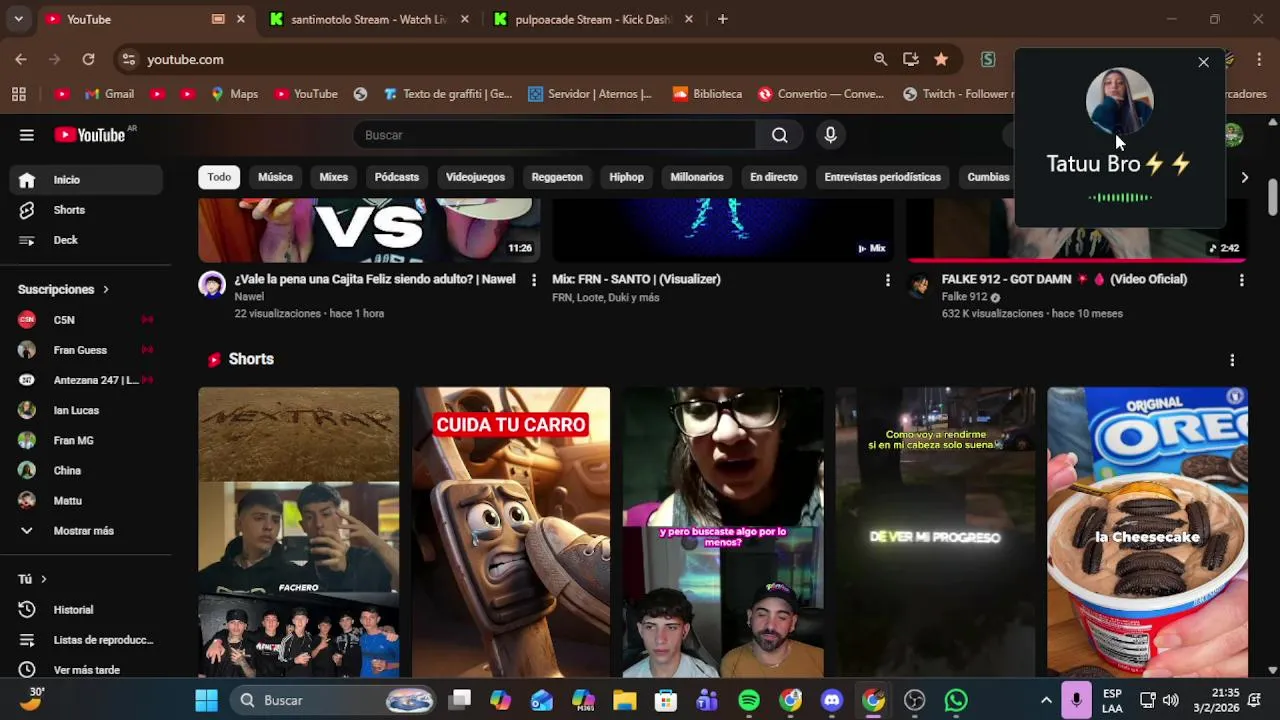Start voice search with microphone icon
This screenshot has height=720, width=1280.
[830, 135]
